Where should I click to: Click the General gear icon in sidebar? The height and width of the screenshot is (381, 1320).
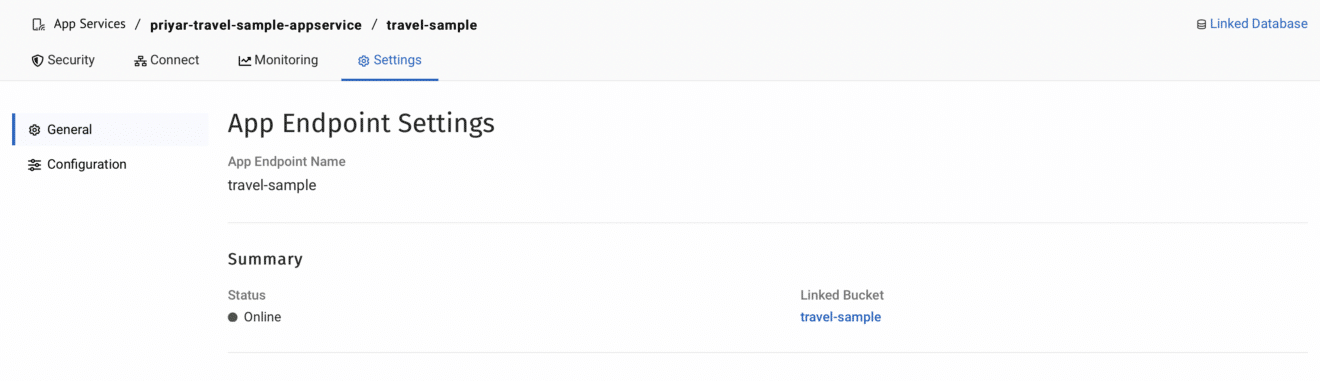click(x=35, y=130)
